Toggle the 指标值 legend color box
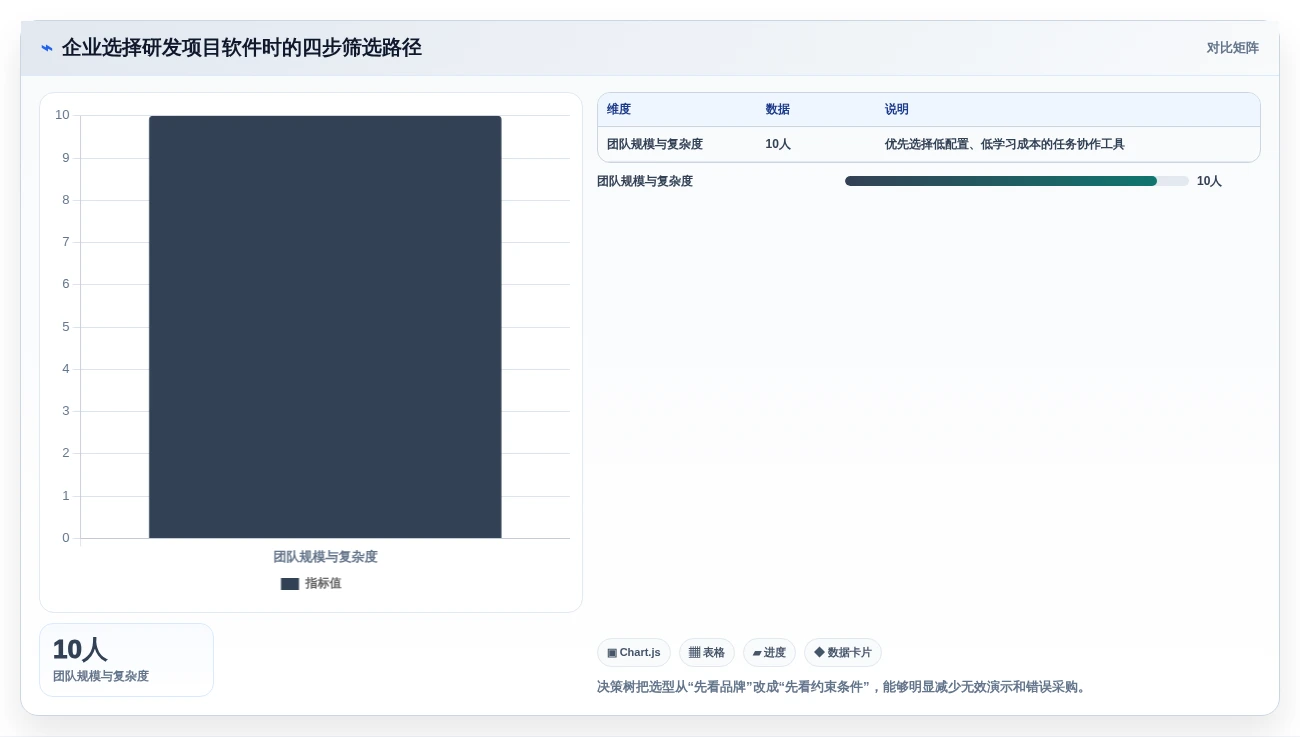The image size is (1300, 737). click(290, 584)
